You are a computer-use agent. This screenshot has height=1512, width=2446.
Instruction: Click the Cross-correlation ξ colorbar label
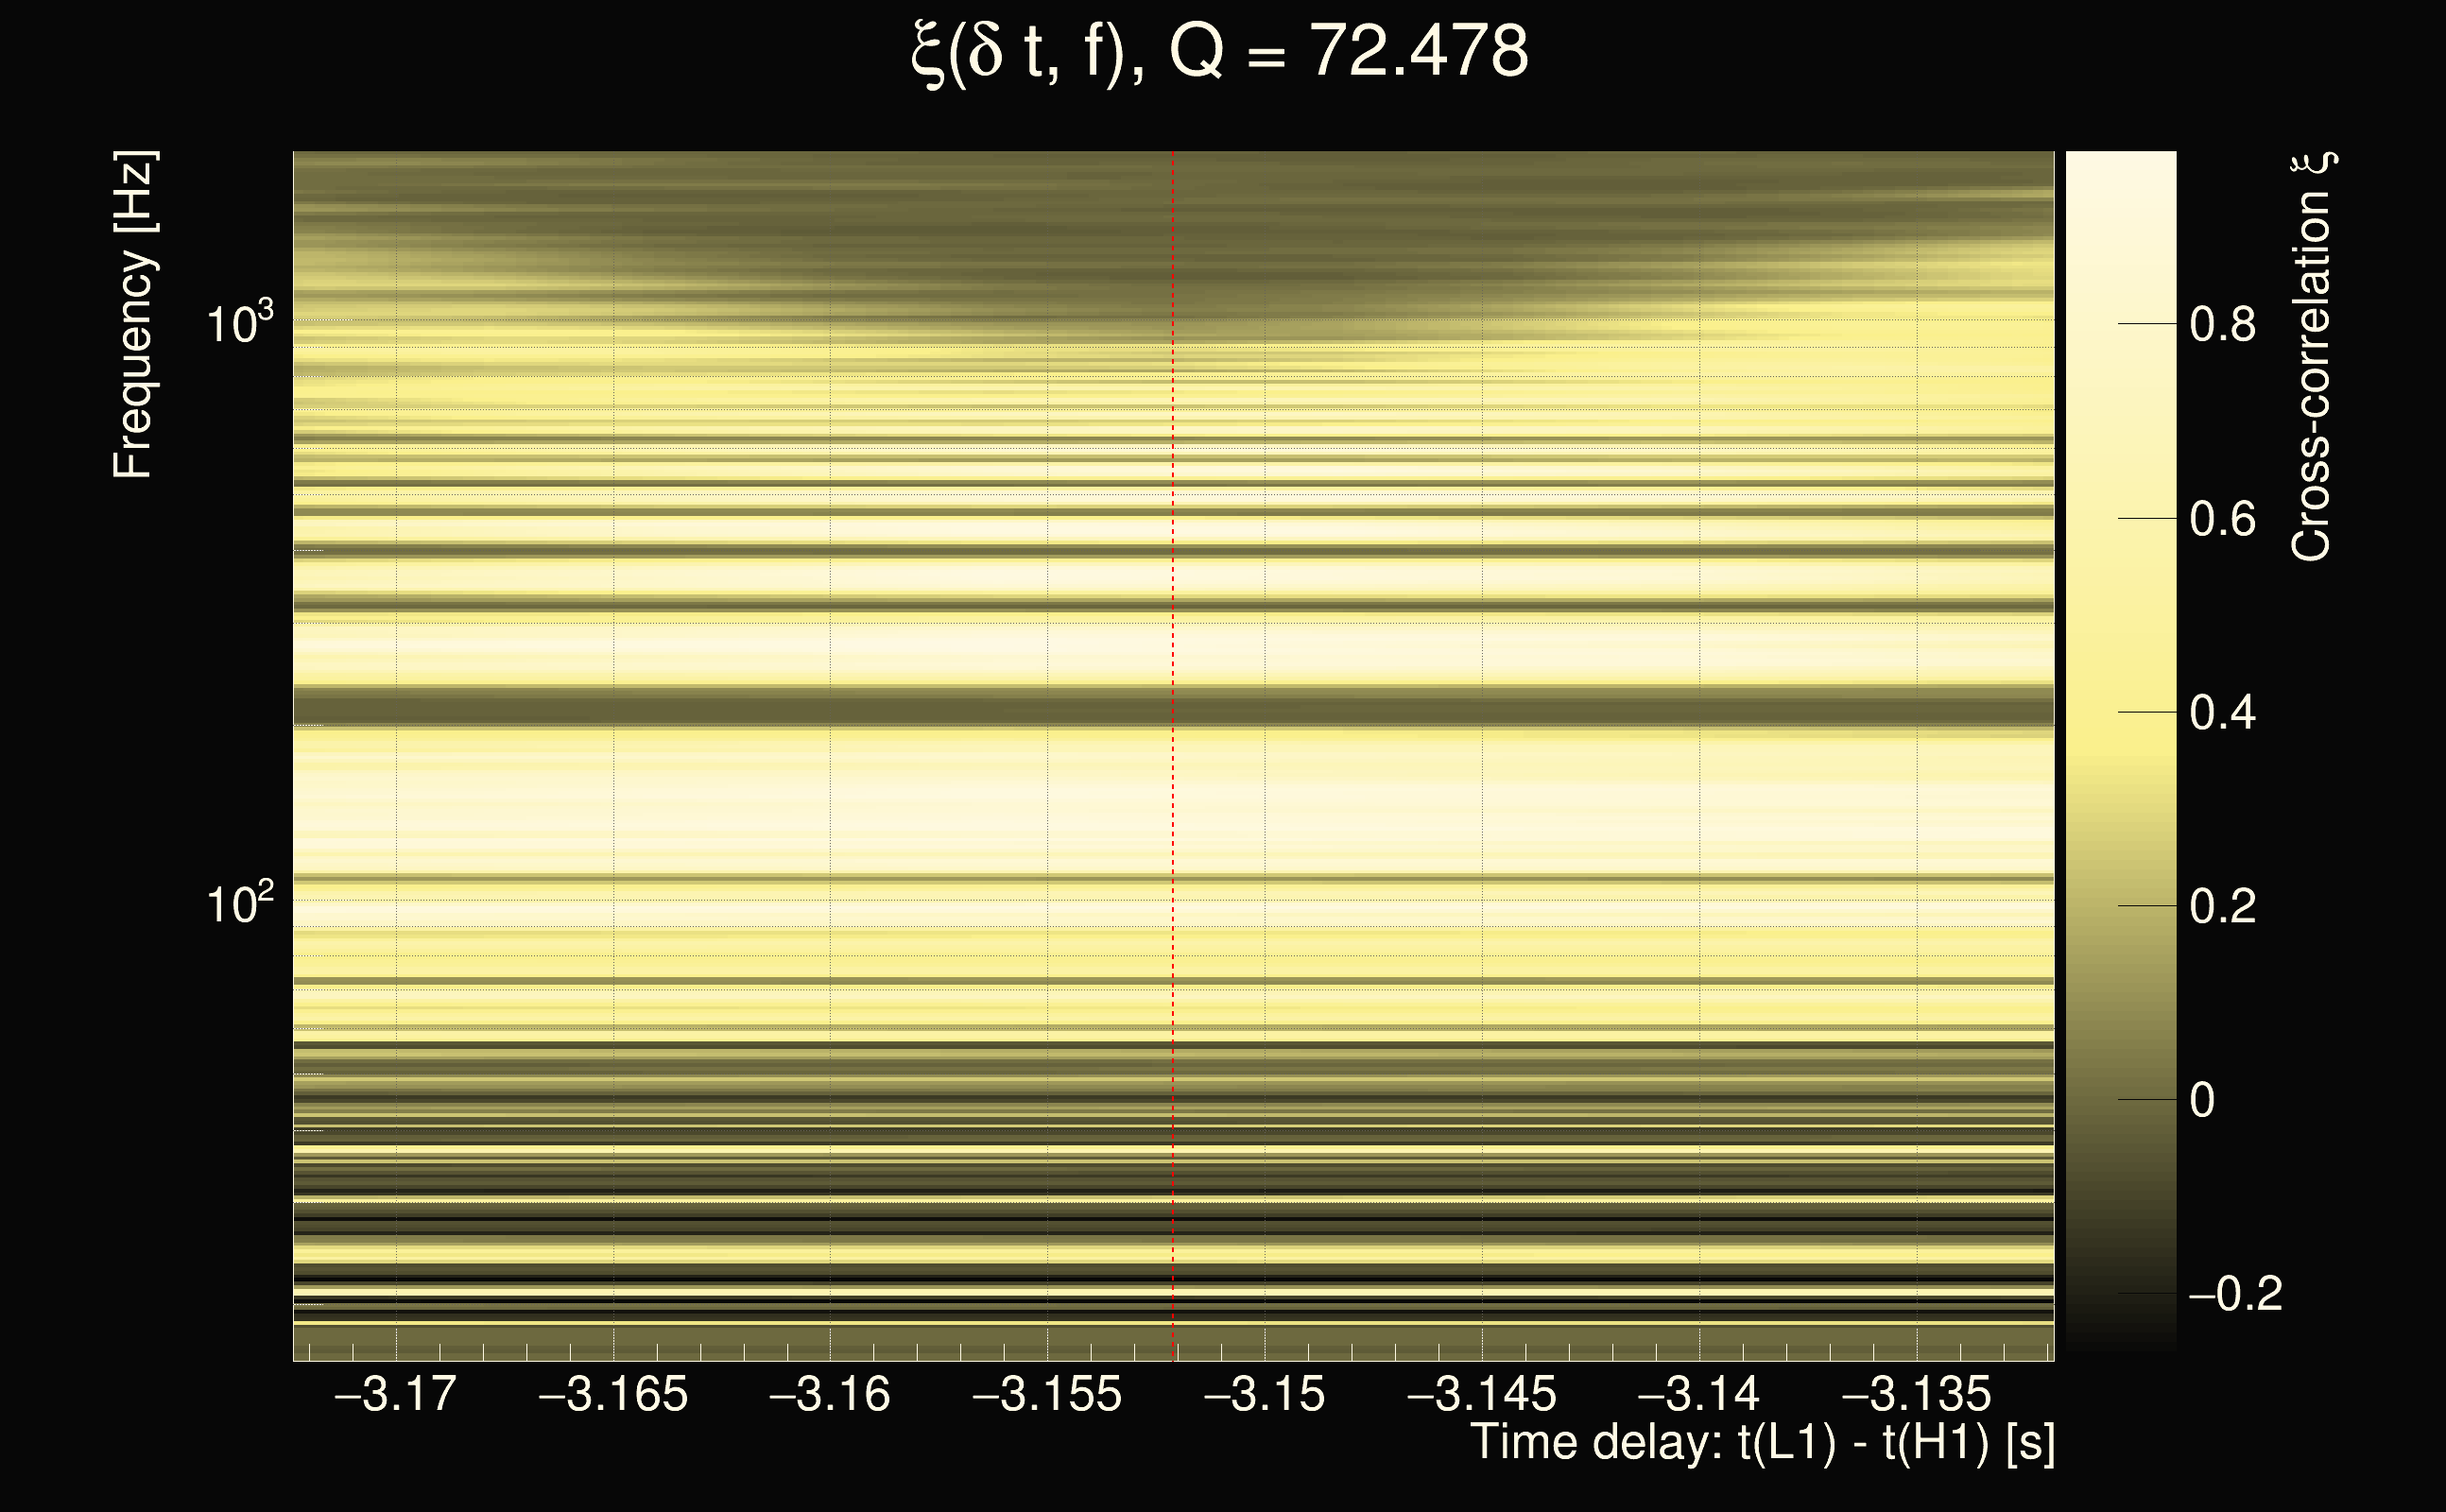[x=2312, y=357]
